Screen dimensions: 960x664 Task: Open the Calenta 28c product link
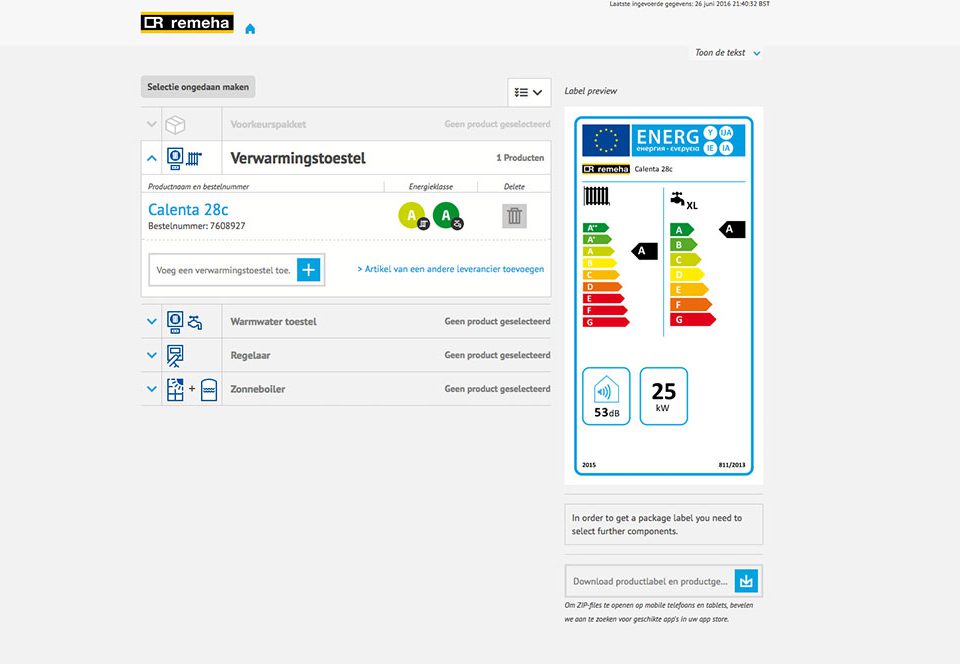[x=188, y=209]
